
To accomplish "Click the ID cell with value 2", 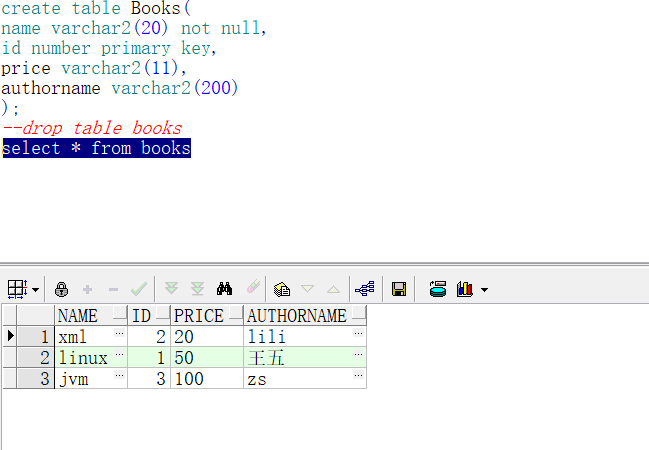I will [149, 337].
